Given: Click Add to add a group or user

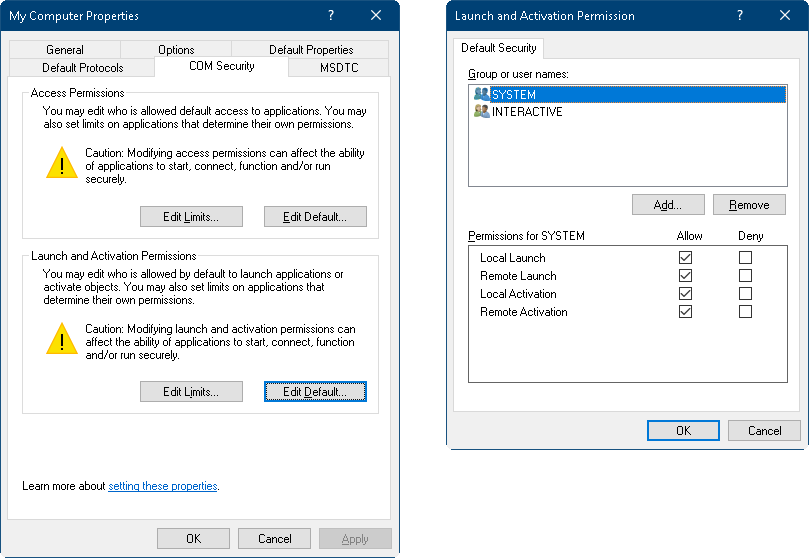Looking at the screenshot, I should (x=668, y=205).
